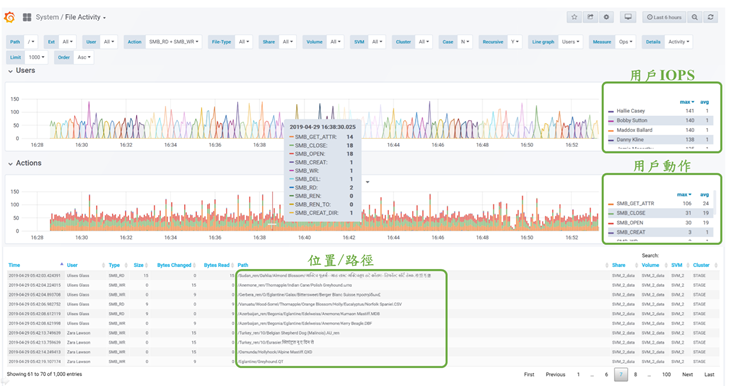Open the Case N dropdown

coord(465,42)
